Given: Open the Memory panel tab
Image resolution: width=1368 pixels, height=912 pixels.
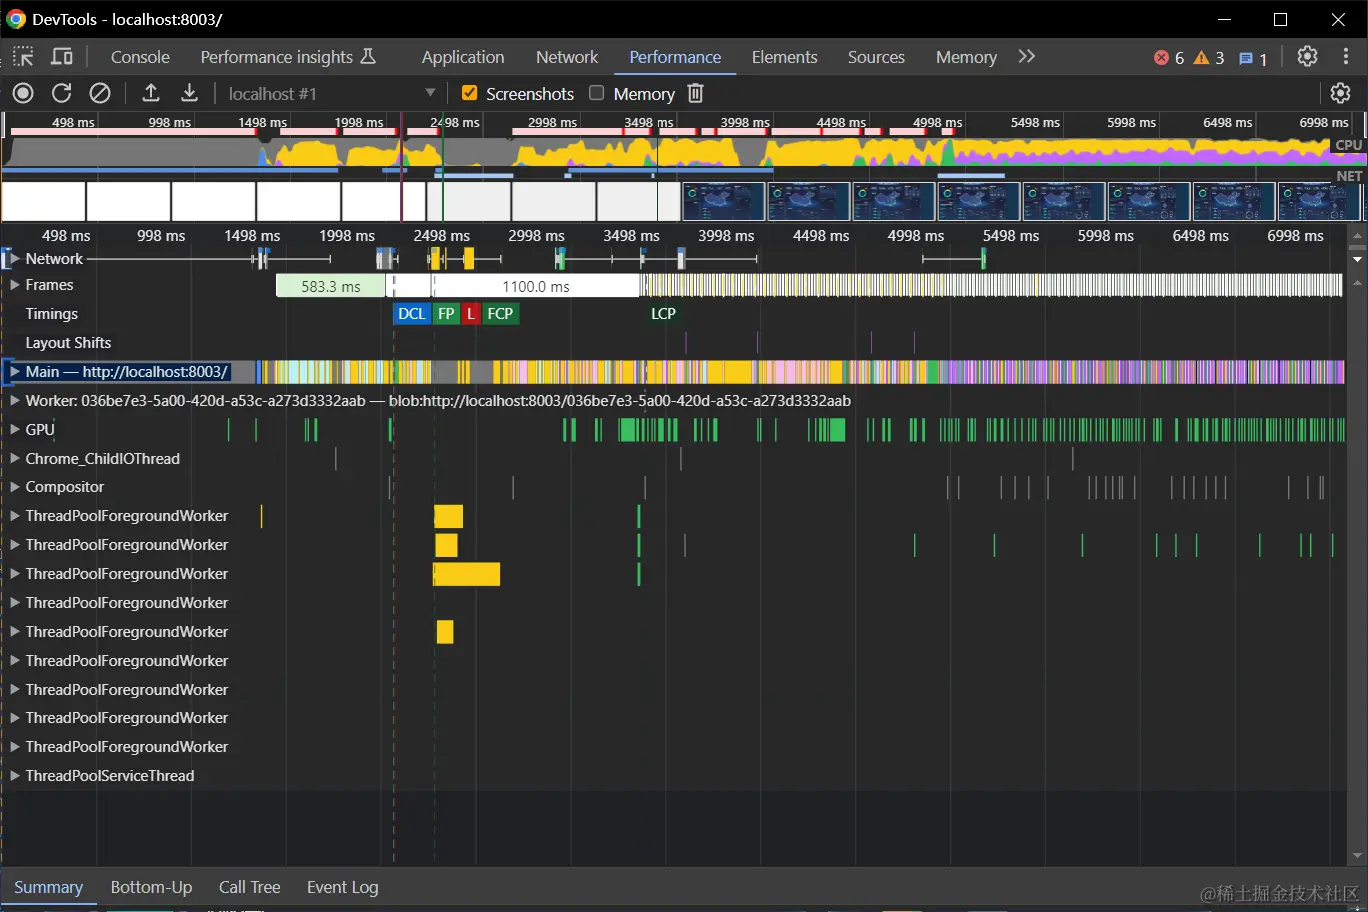Looking at the screenshot, I should point(966,57).
